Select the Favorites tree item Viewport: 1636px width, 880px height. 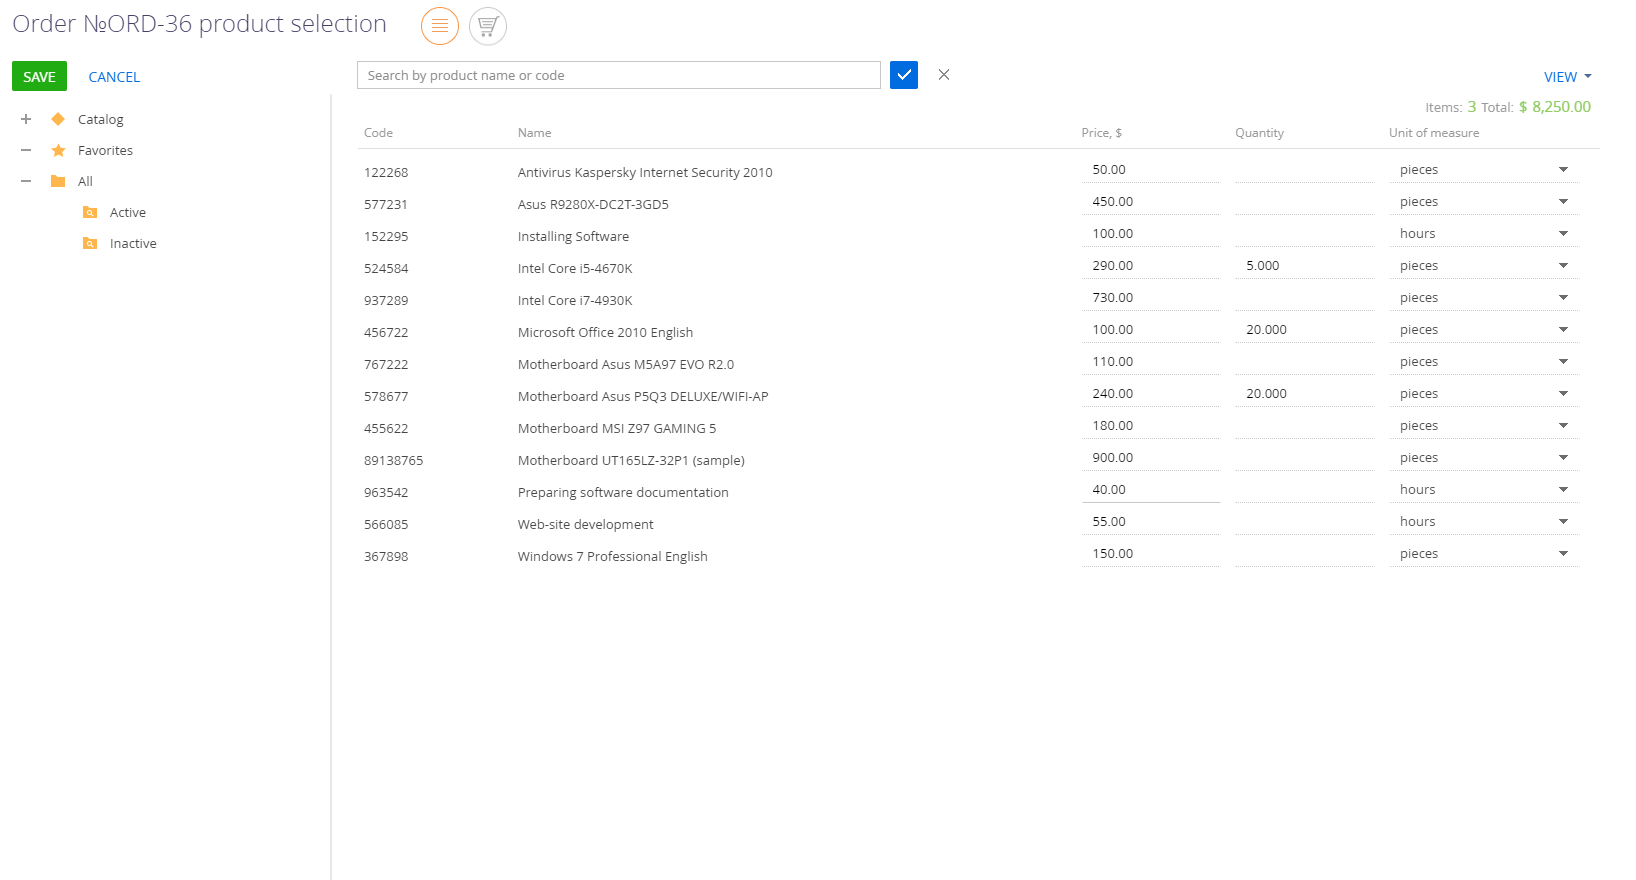point(105,150)
